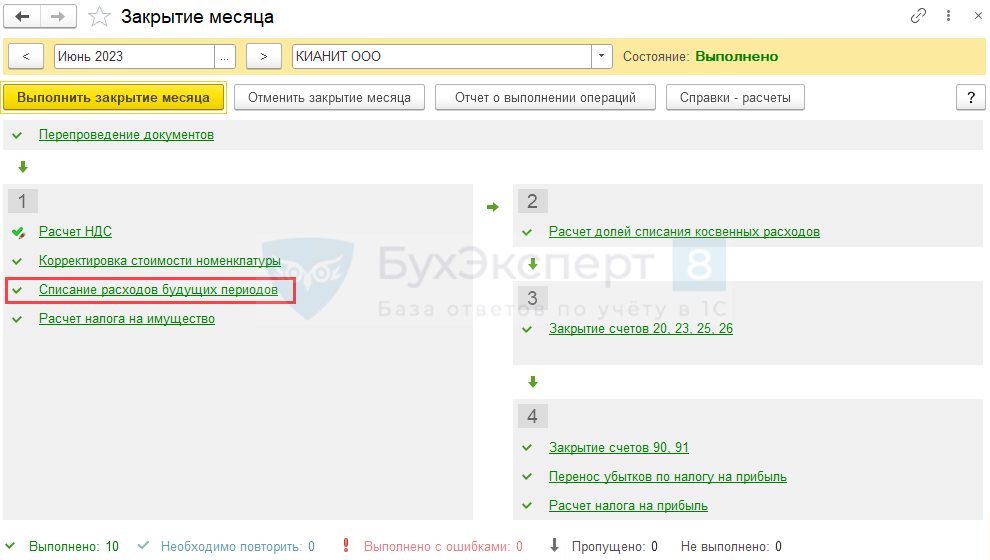Go to next month with > button
This screenshot has height=560, width=990.
263,57
